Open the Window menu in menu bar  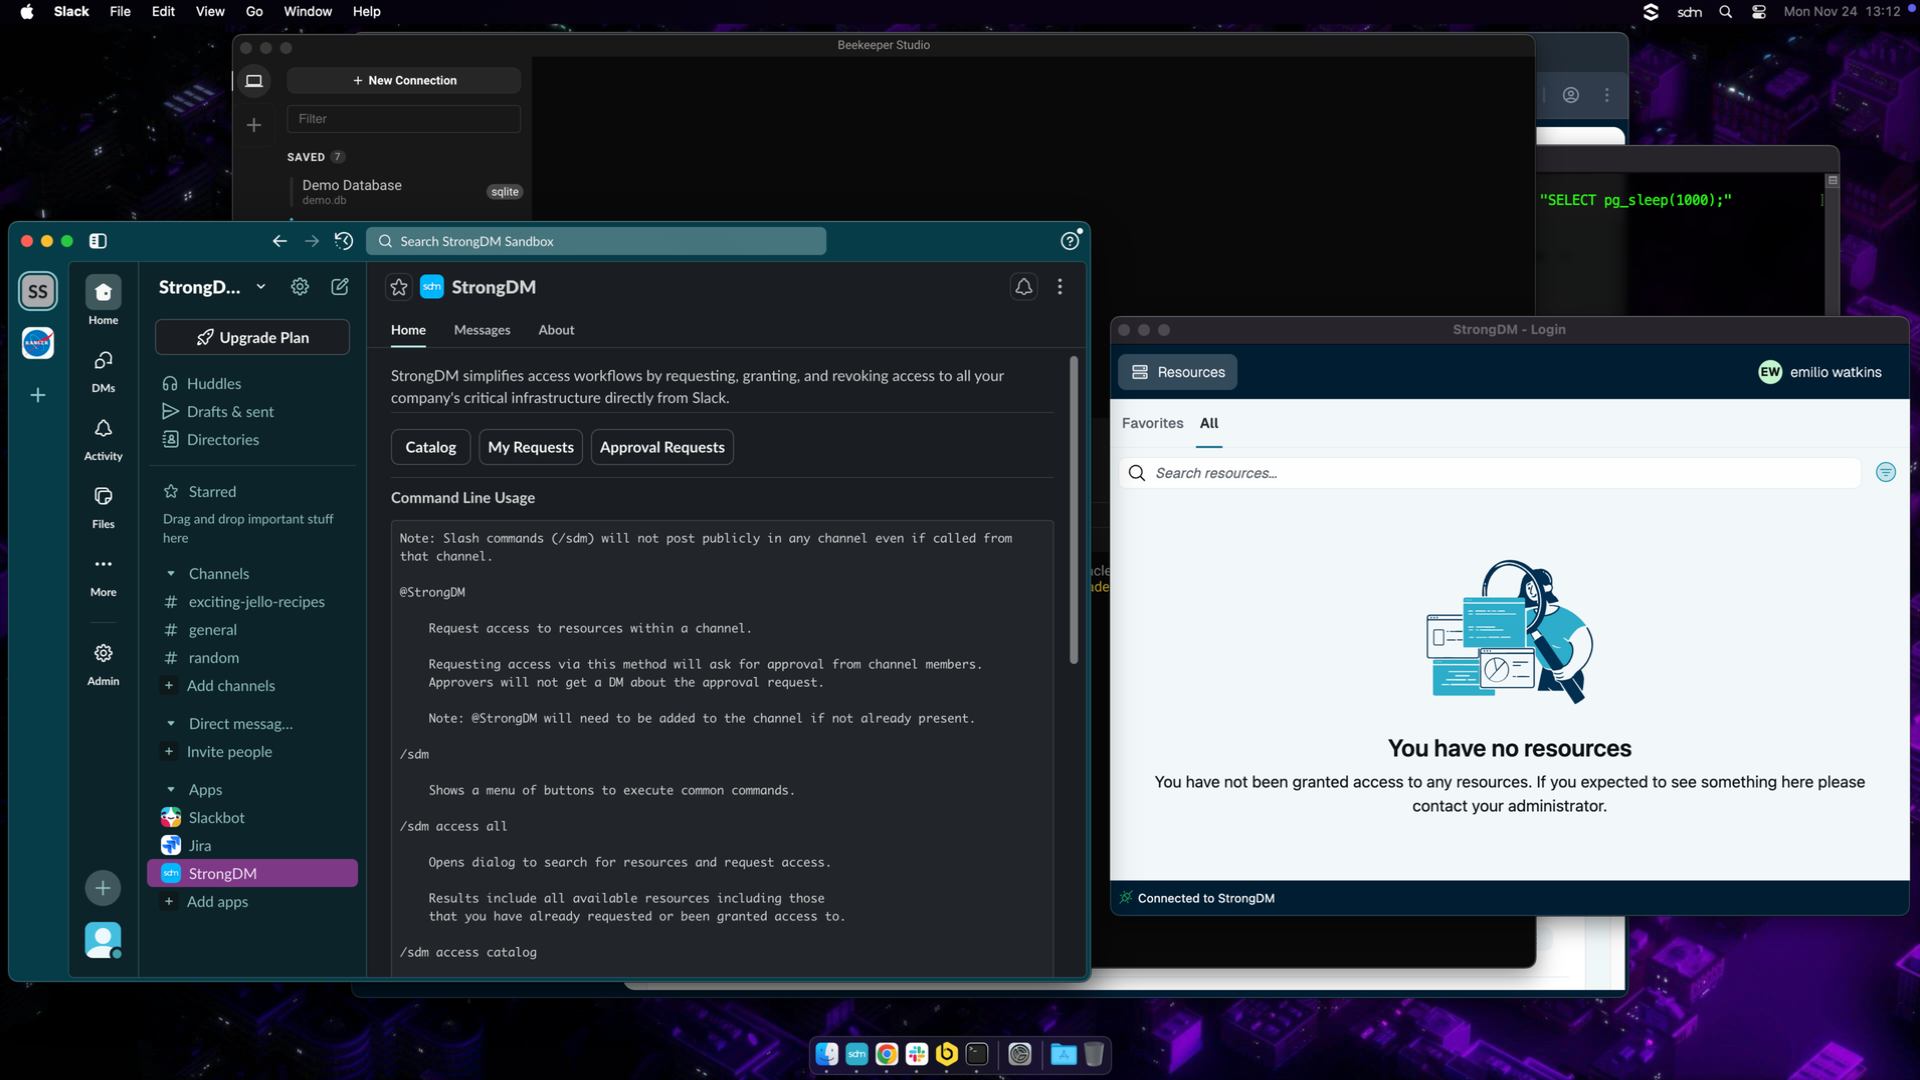(x=307, y=12)
